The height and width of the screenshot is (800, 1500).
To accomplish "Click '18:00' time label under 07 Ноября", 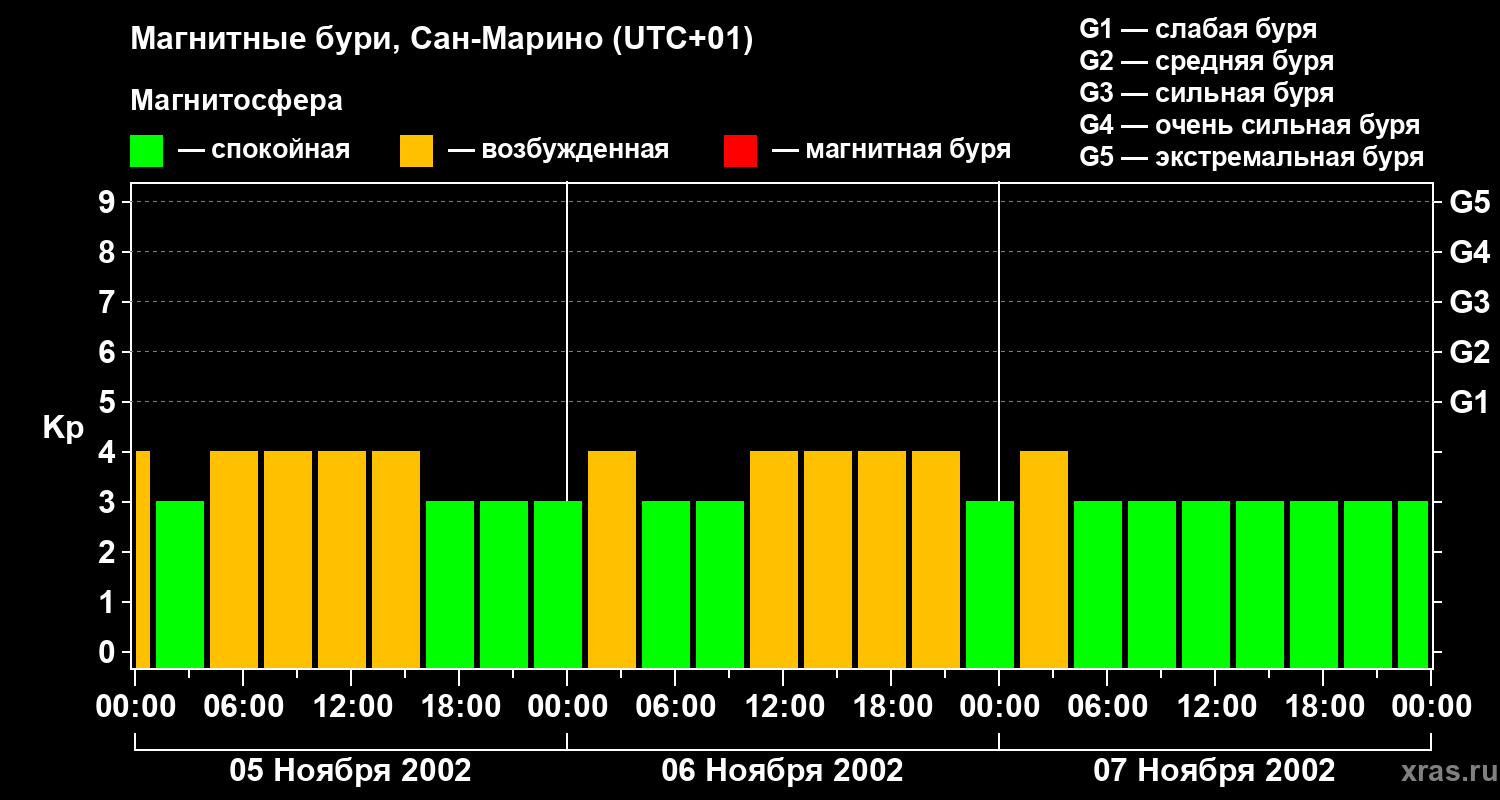I will click(x=1323, y=706).
